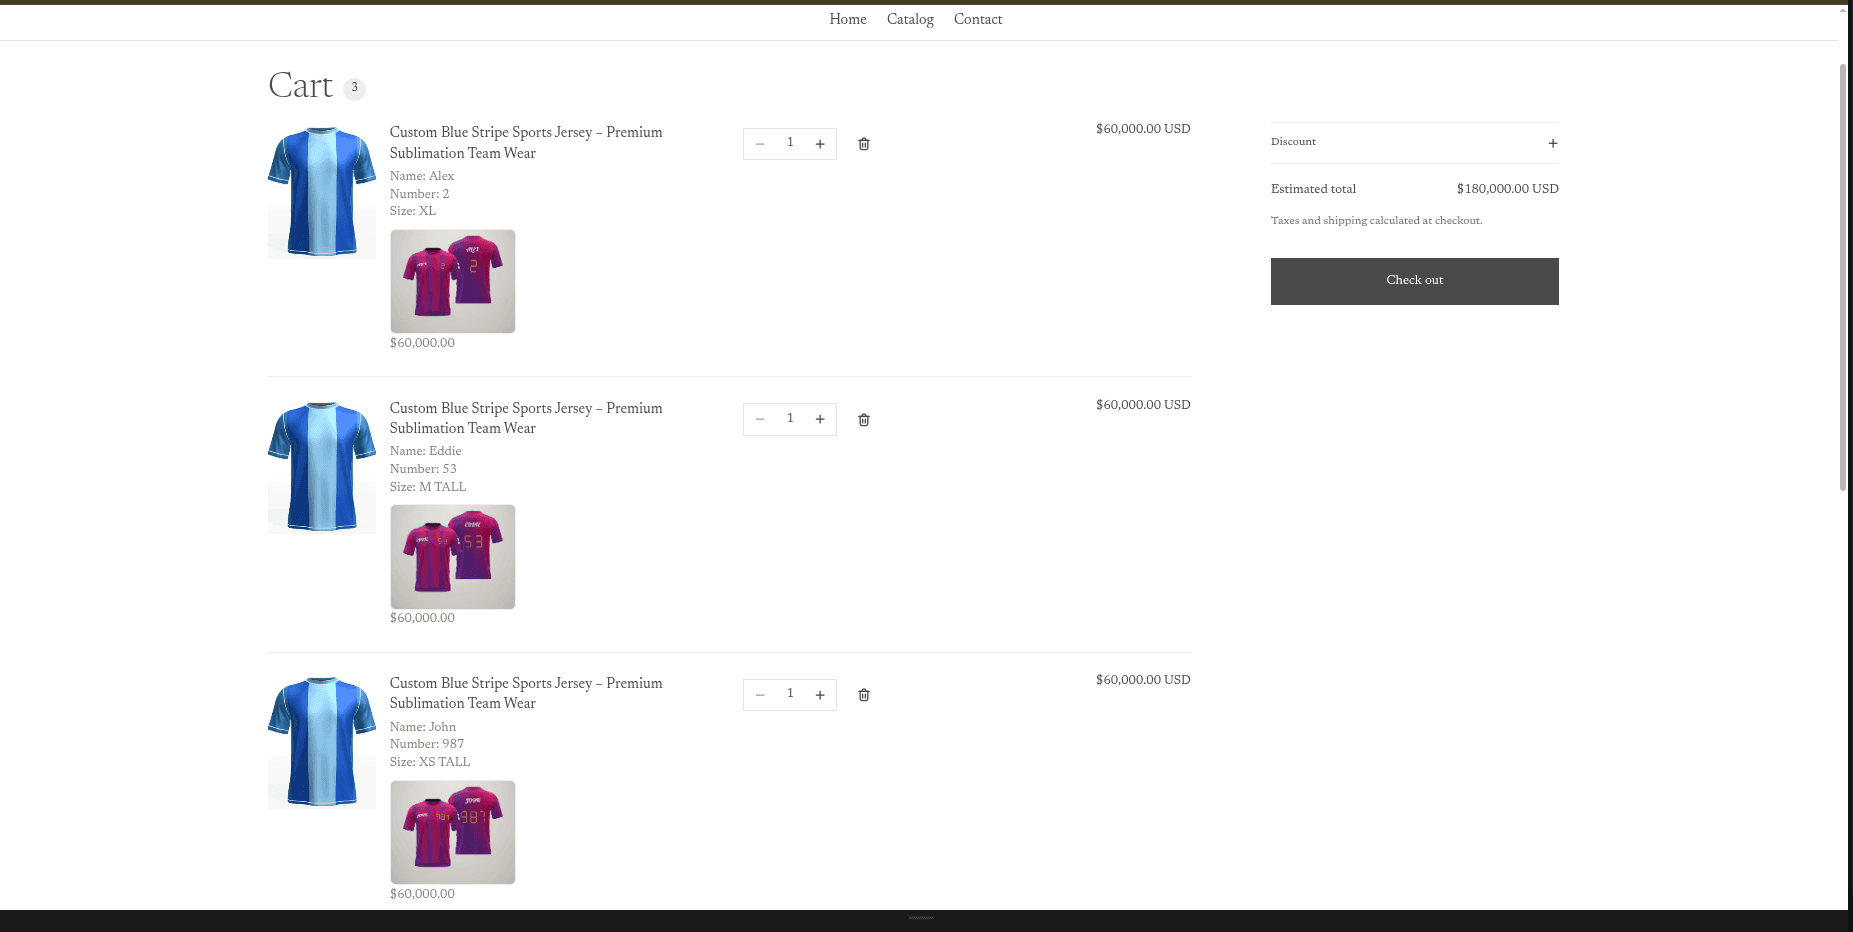Image resolution: width=1853 pixels, height=932 pixels.
Task: Click the cart item count badge
Action: 354,88
